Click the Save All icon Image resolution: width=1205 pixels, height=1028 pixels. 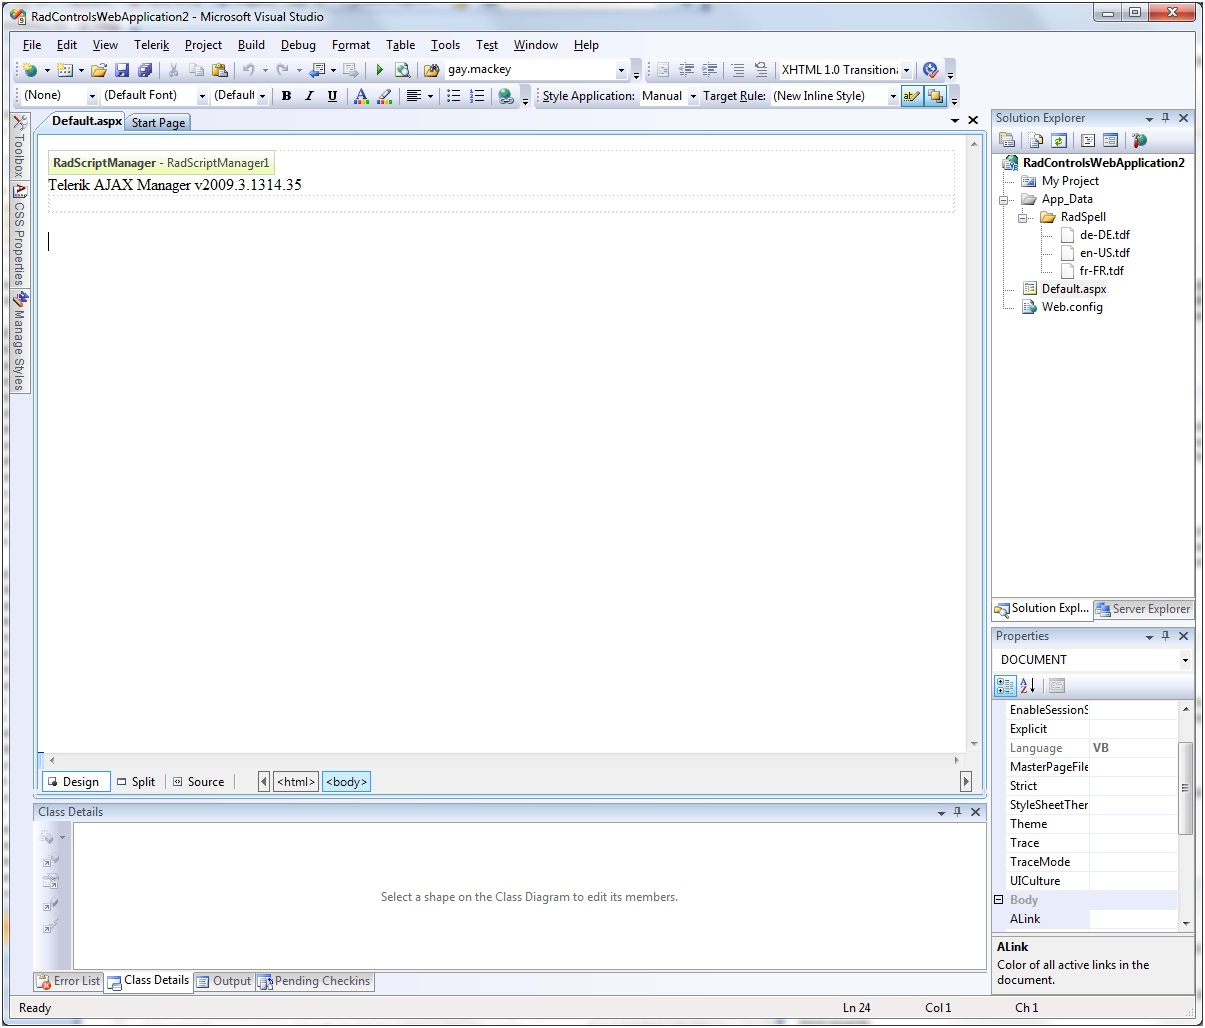(x=145, y=70)
